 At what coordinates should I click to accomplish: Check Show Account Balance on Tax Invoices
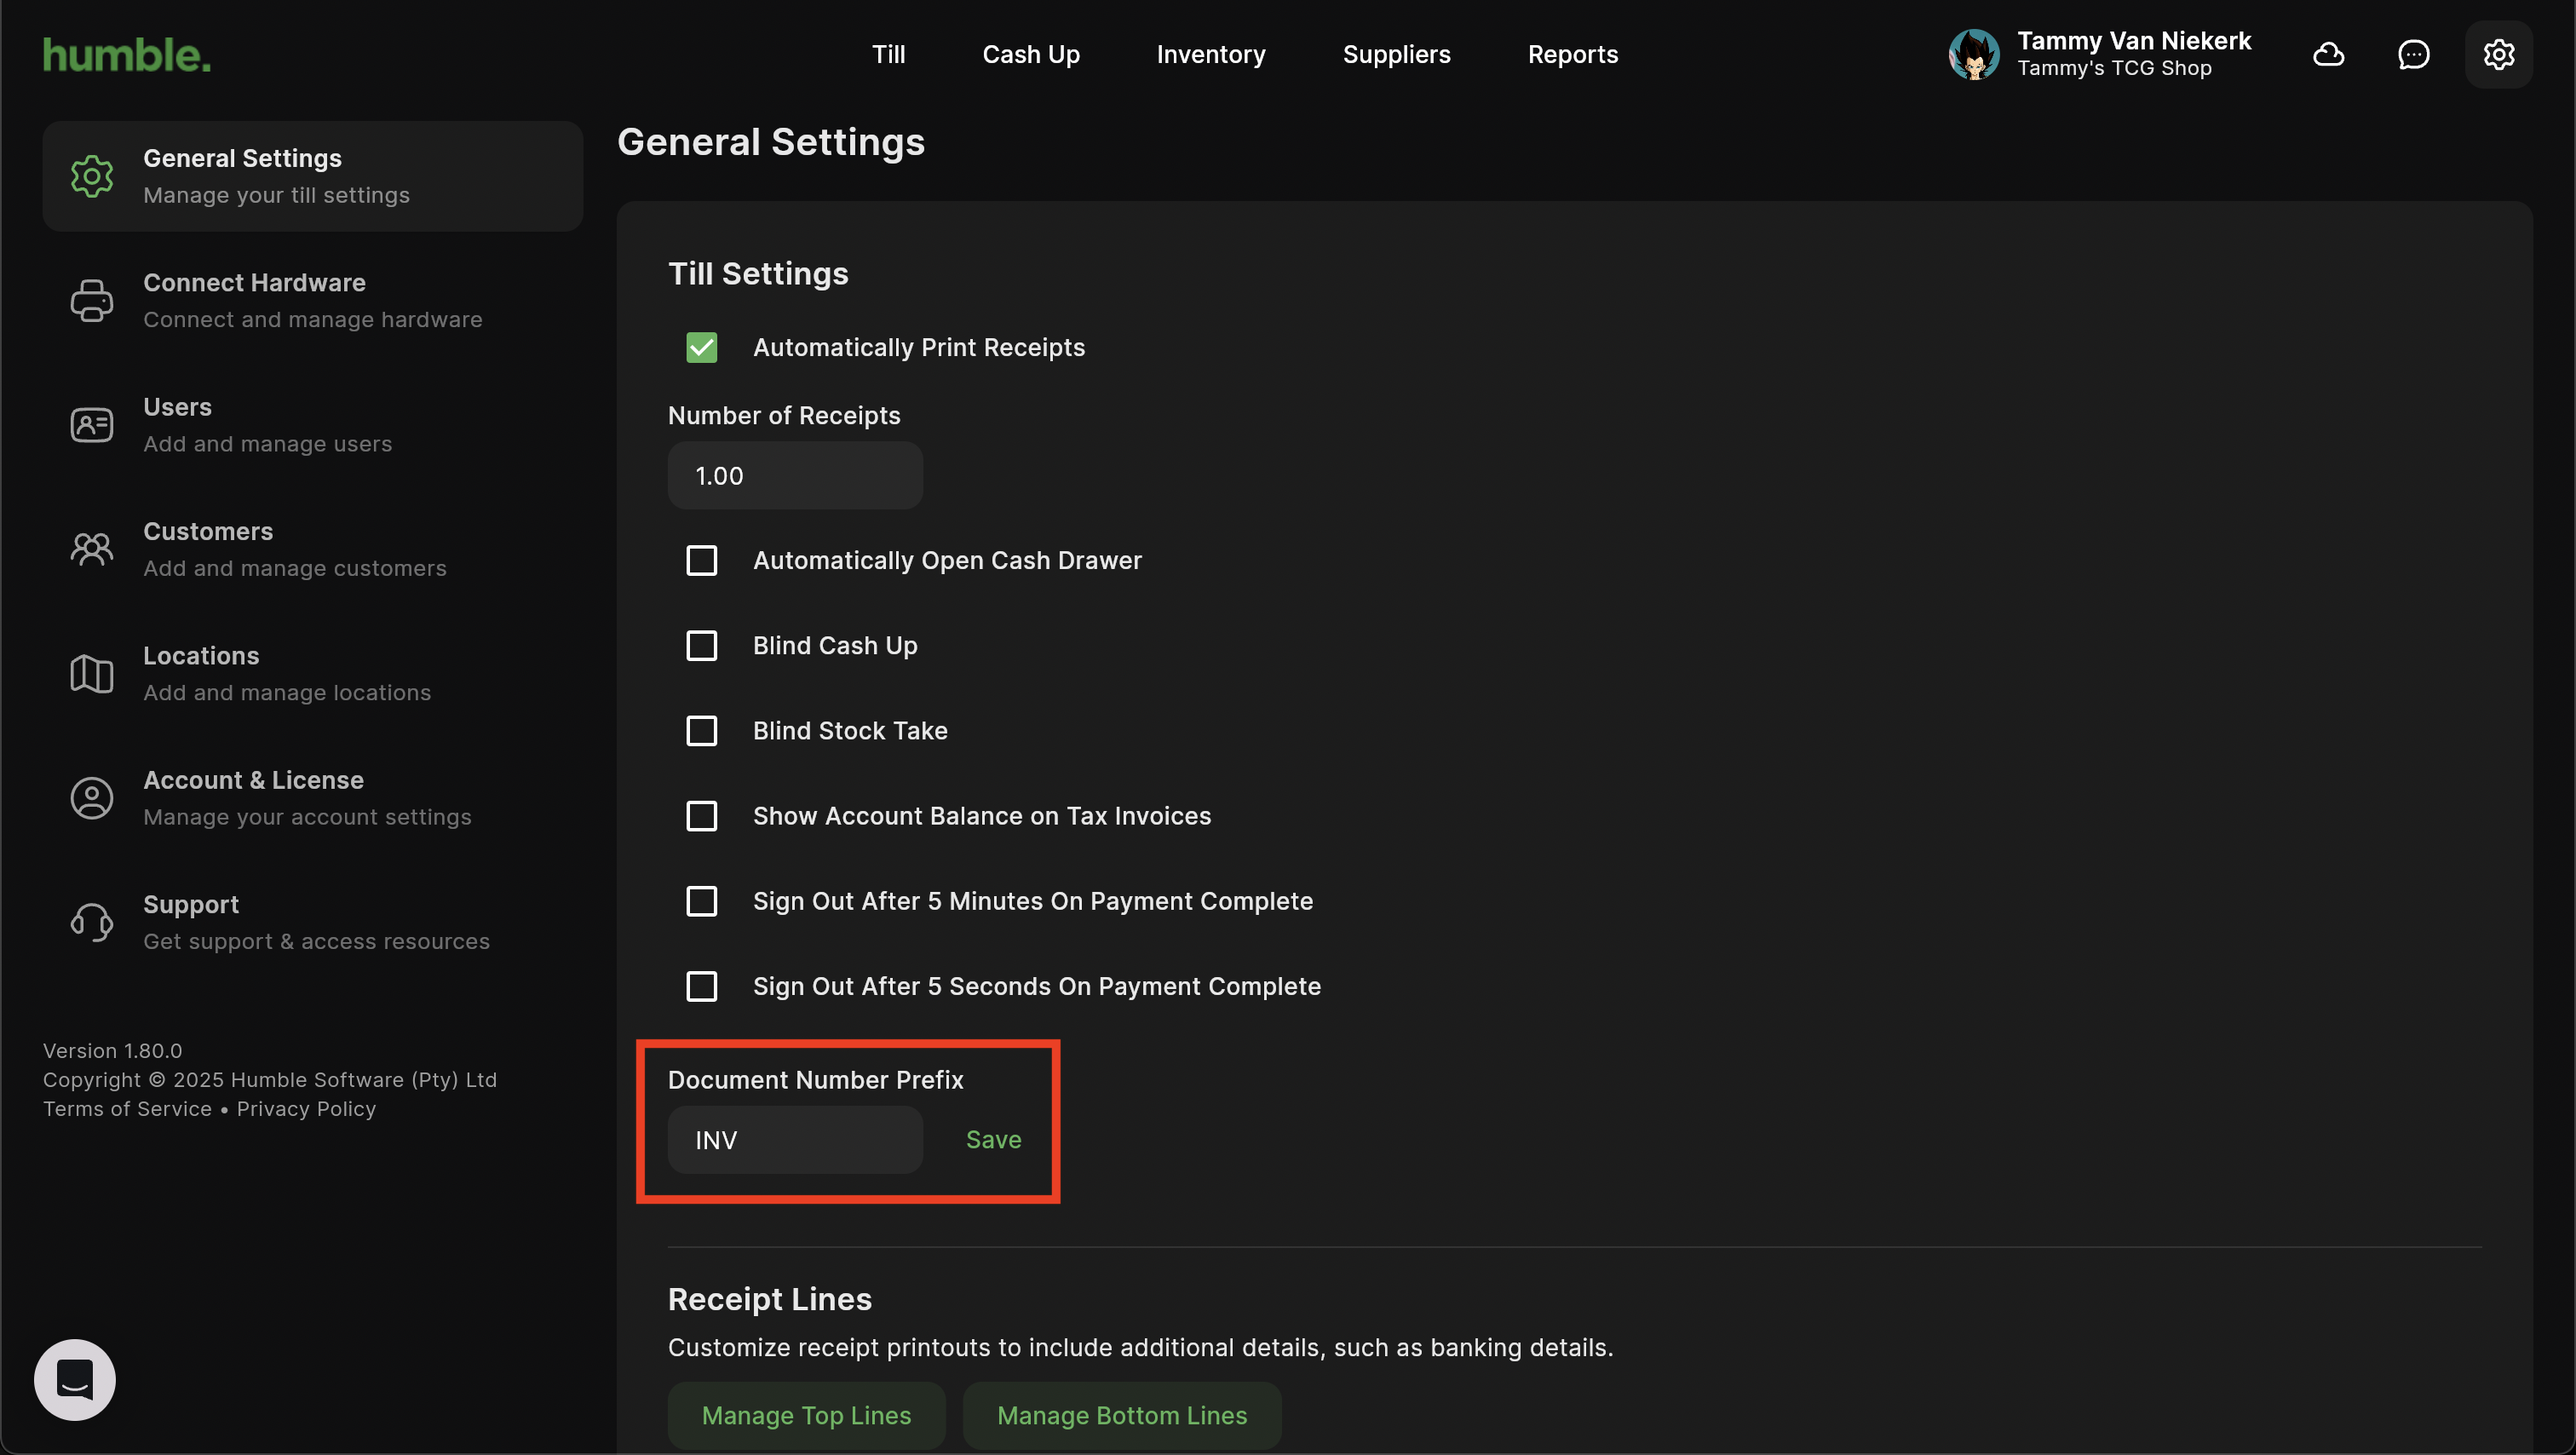point(702,816)
